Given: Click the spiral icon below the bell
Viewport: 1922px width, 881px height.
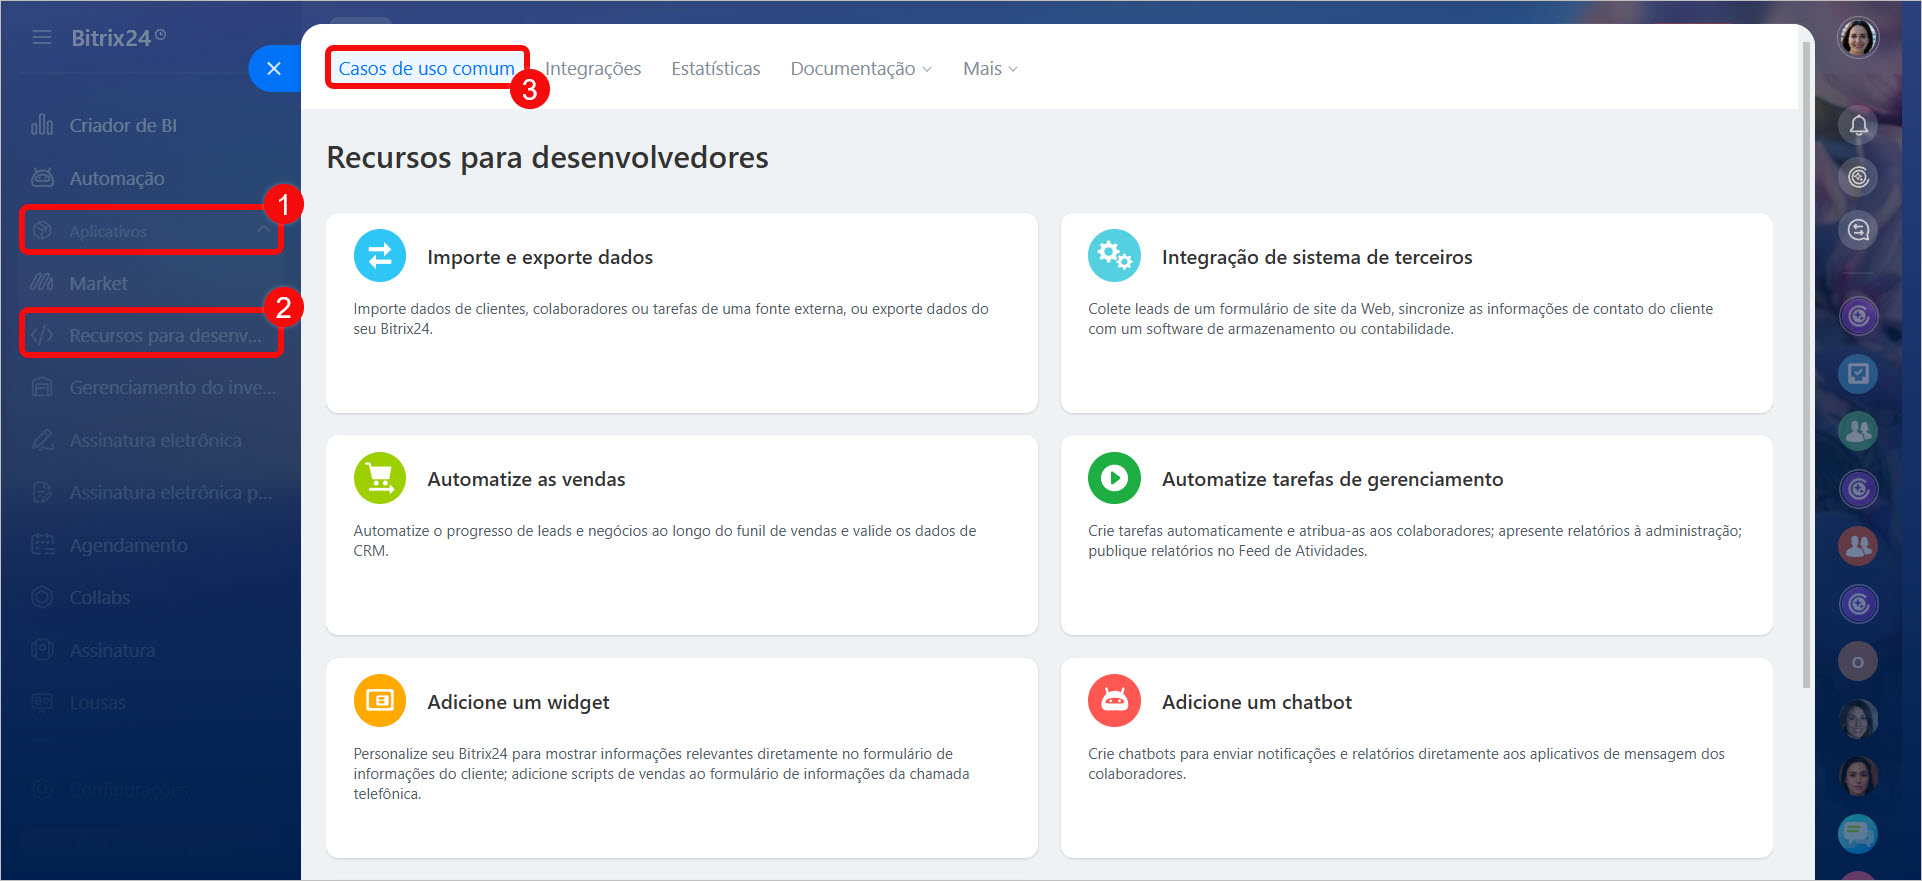Looking at the screenshot, I should pos(1858,177).
